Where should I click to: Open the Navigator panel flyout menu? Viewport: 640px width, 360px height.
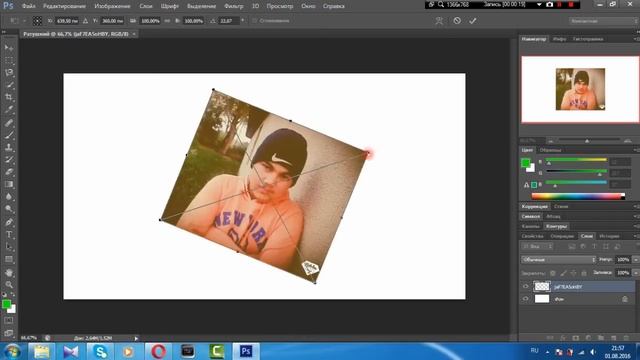pos(636,39)
